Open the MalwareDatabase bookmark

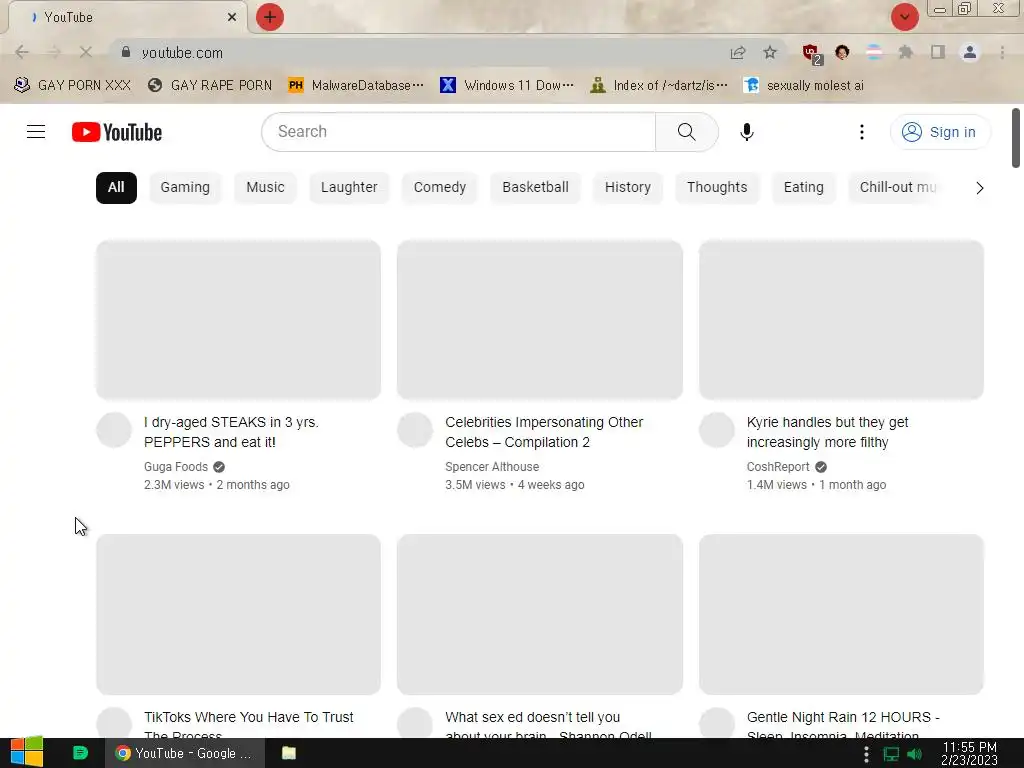pyautogui.click(x=357, y=86)
